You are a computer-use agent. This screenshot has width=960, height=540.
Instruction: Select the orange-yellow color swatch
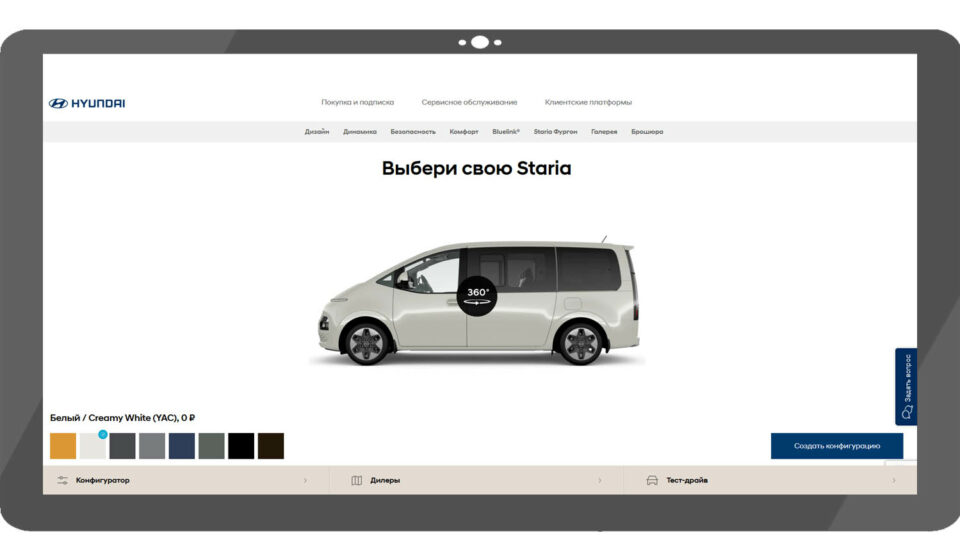[63, 446]
